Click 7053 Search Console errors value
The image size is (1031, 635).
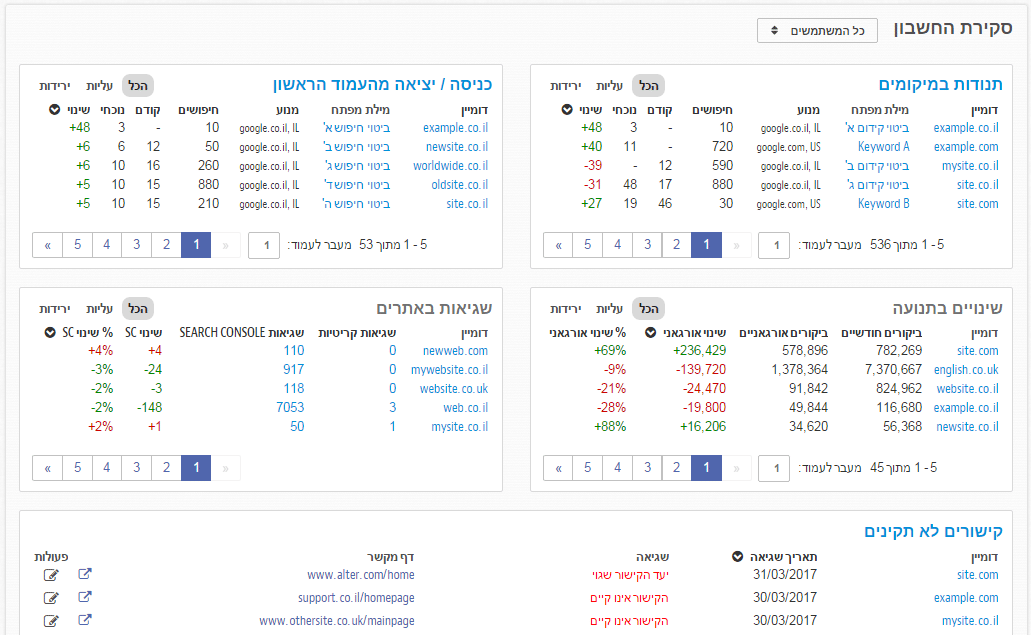pyautogui.click(x=290, y=408)
